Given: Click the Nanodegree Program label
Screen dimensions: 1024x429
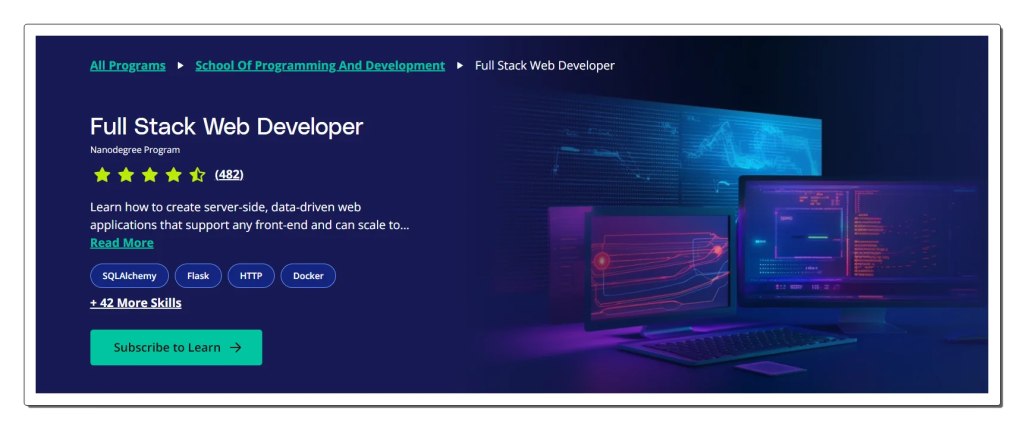Looking at the screenshot, I should [135, 150].
